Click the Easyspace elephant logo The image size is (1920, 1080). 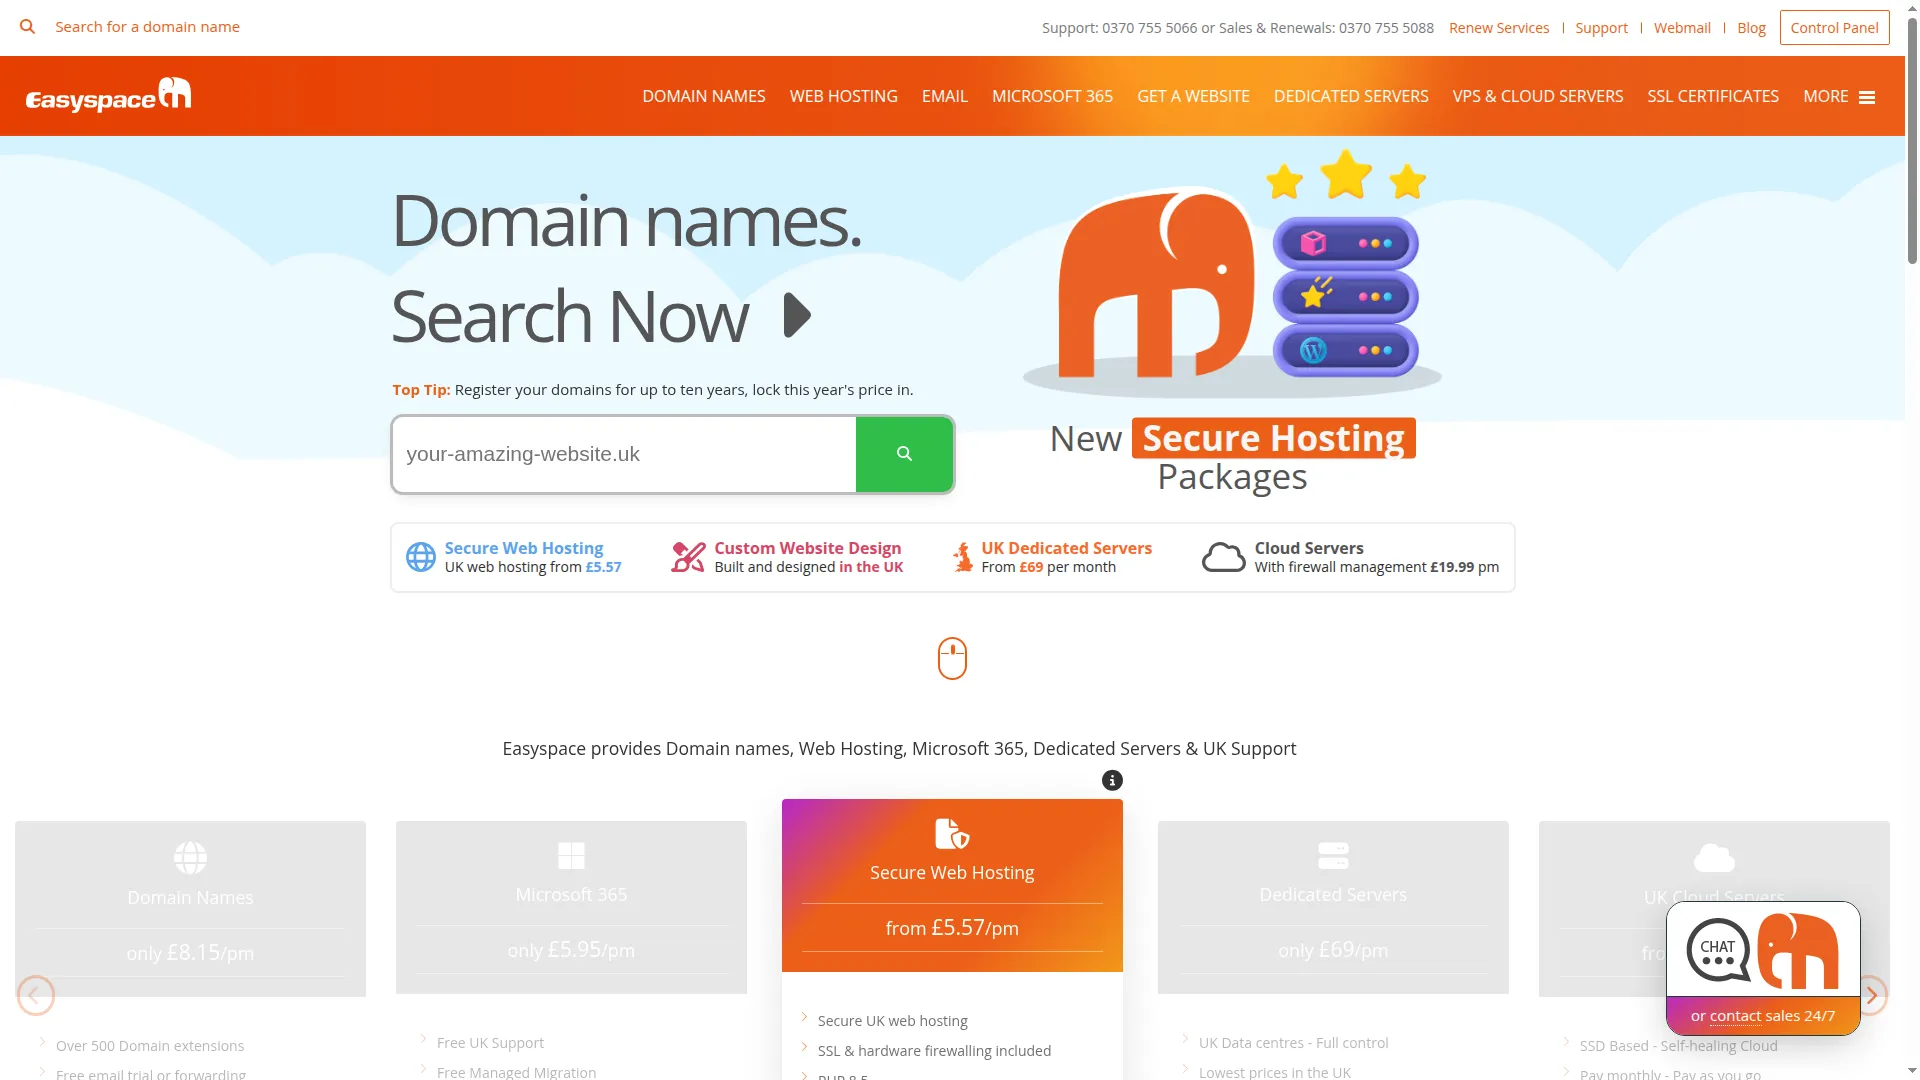click(108, 95)
